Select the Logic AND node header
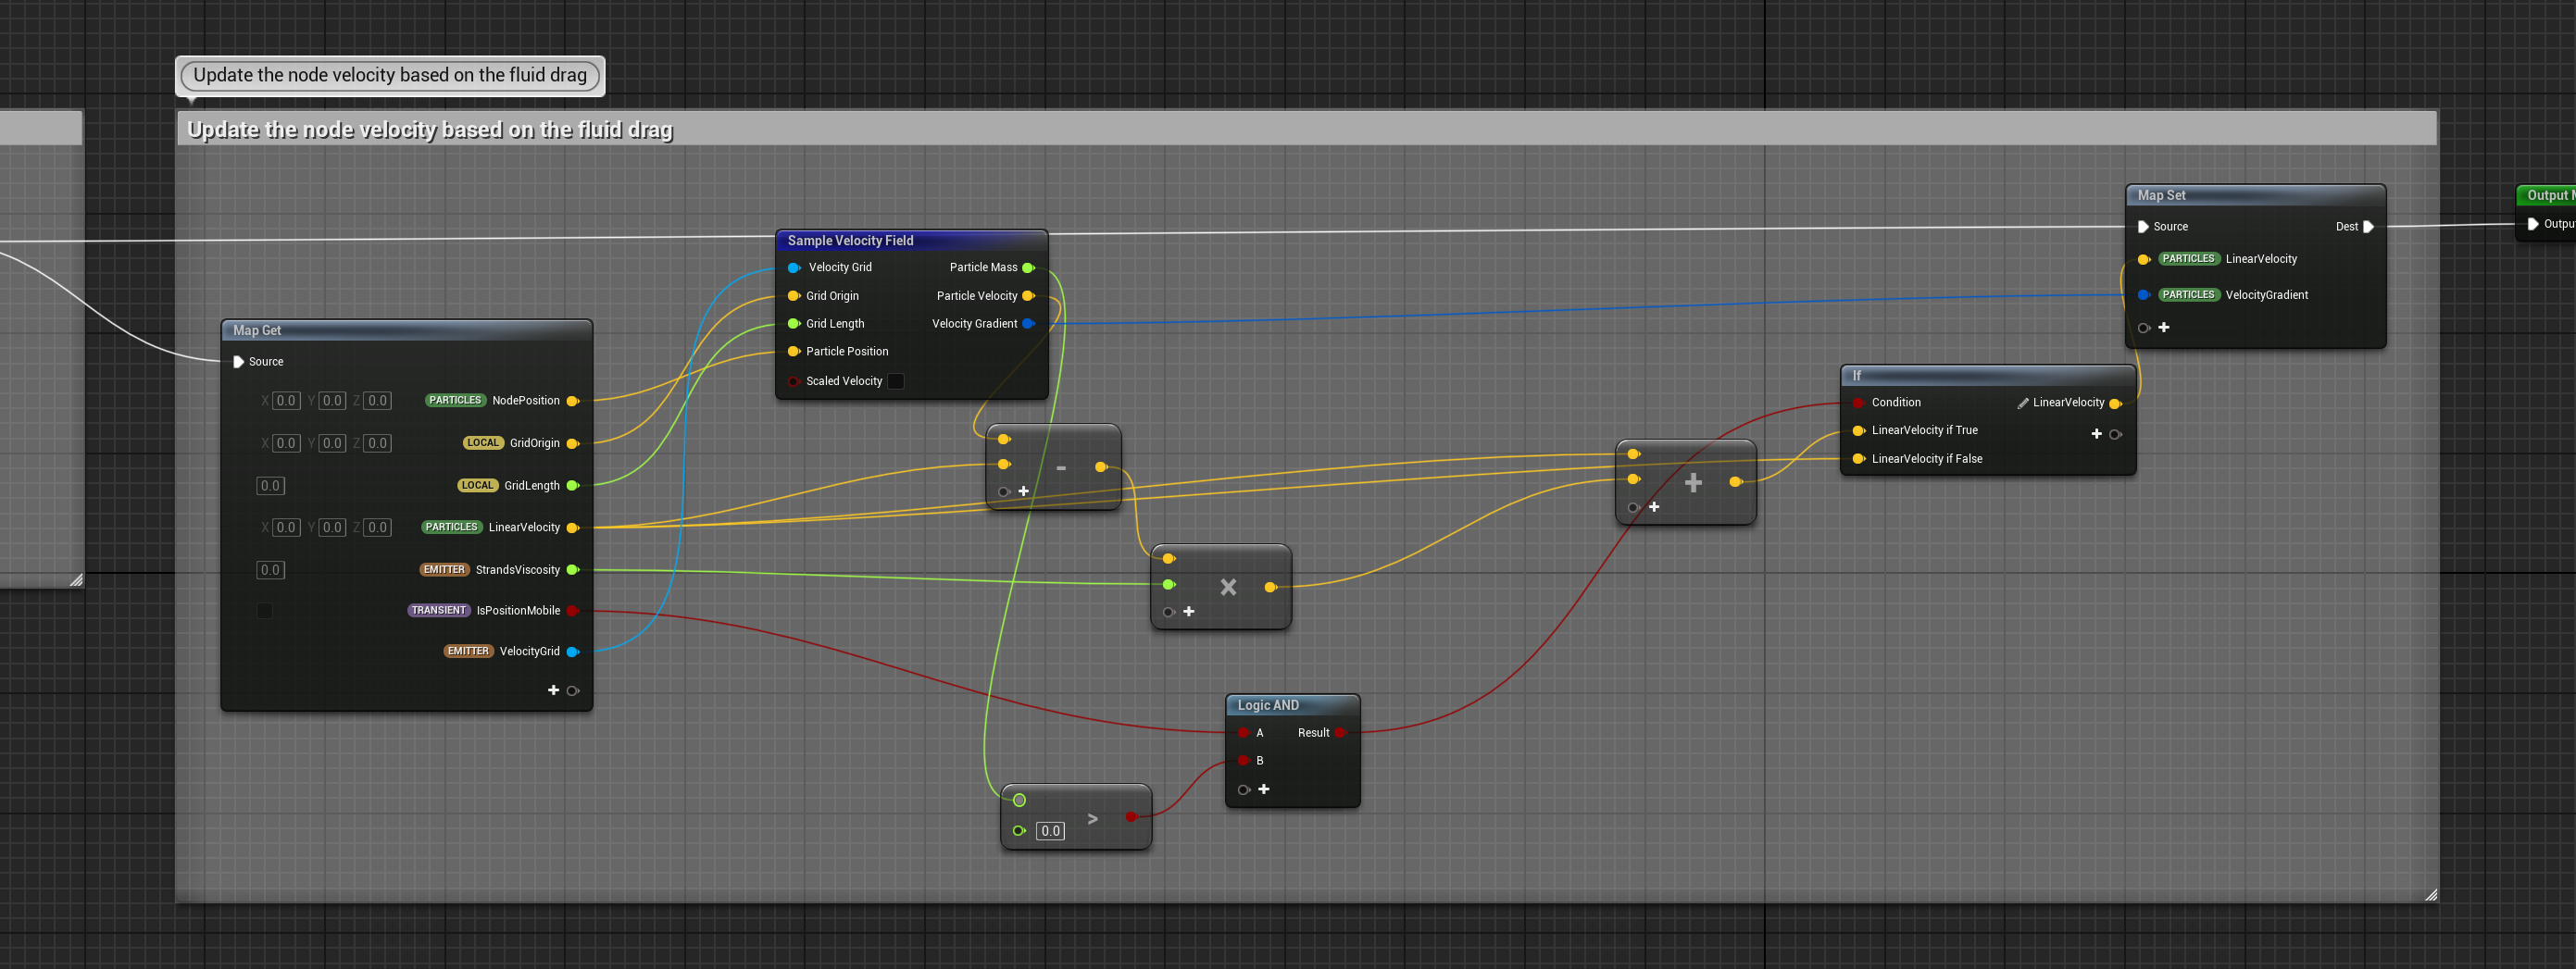Image resolution: width=2576 pixels, height=969 pixels. [x=1268, y=705]
